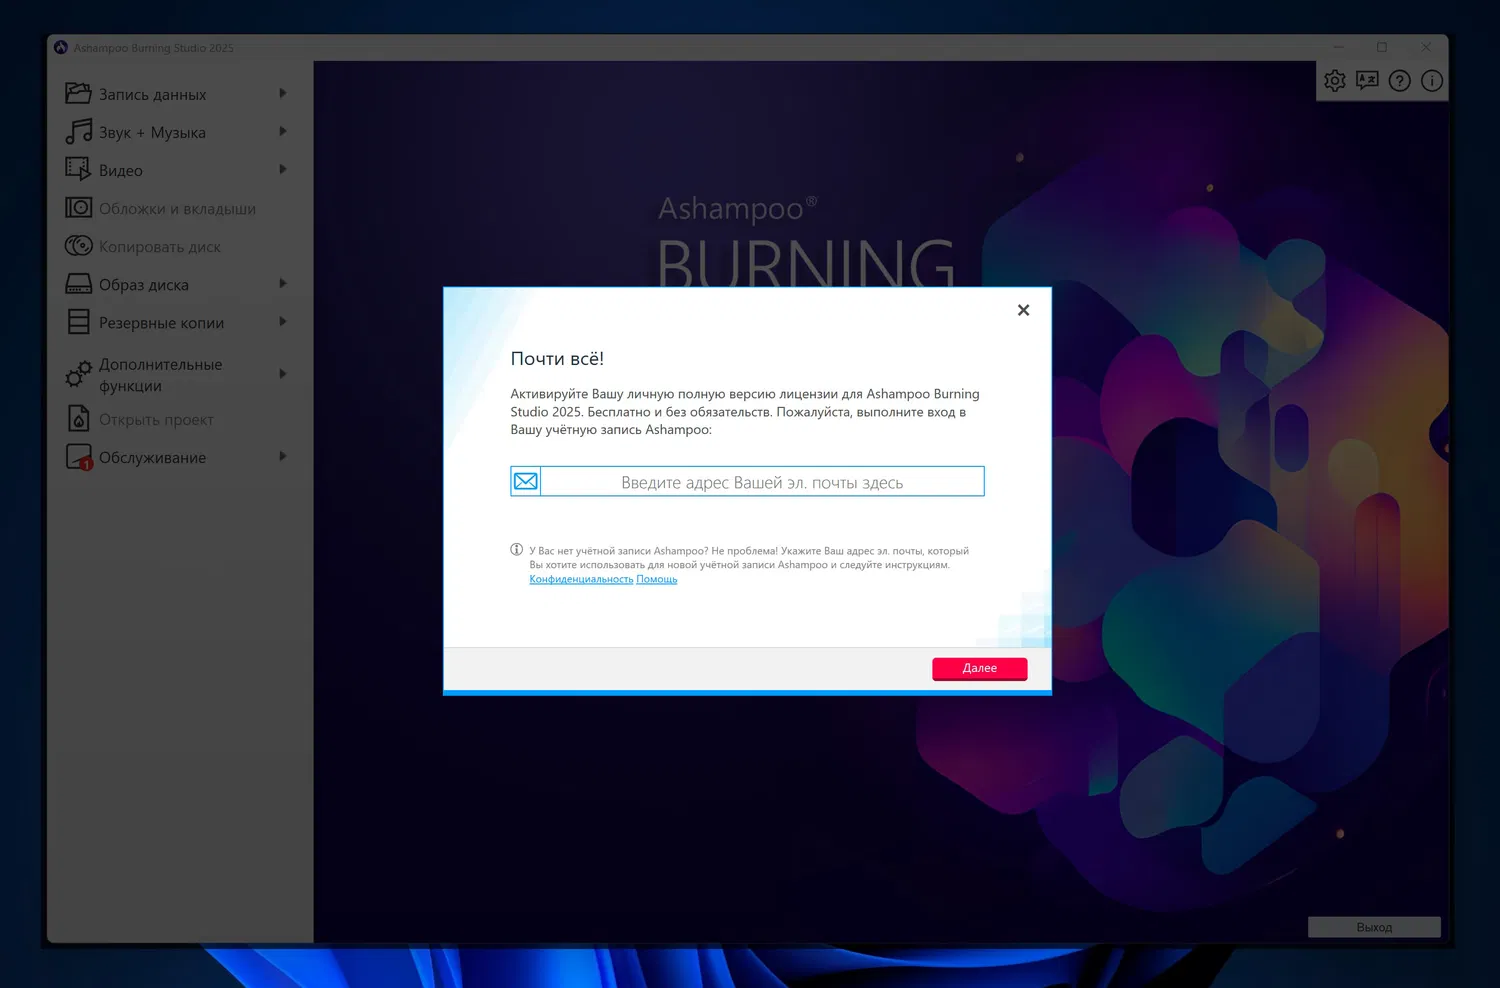Open help with the question mark icon
The width and height of the screenshot is (1500, 988).
(x=1400, y=81)
